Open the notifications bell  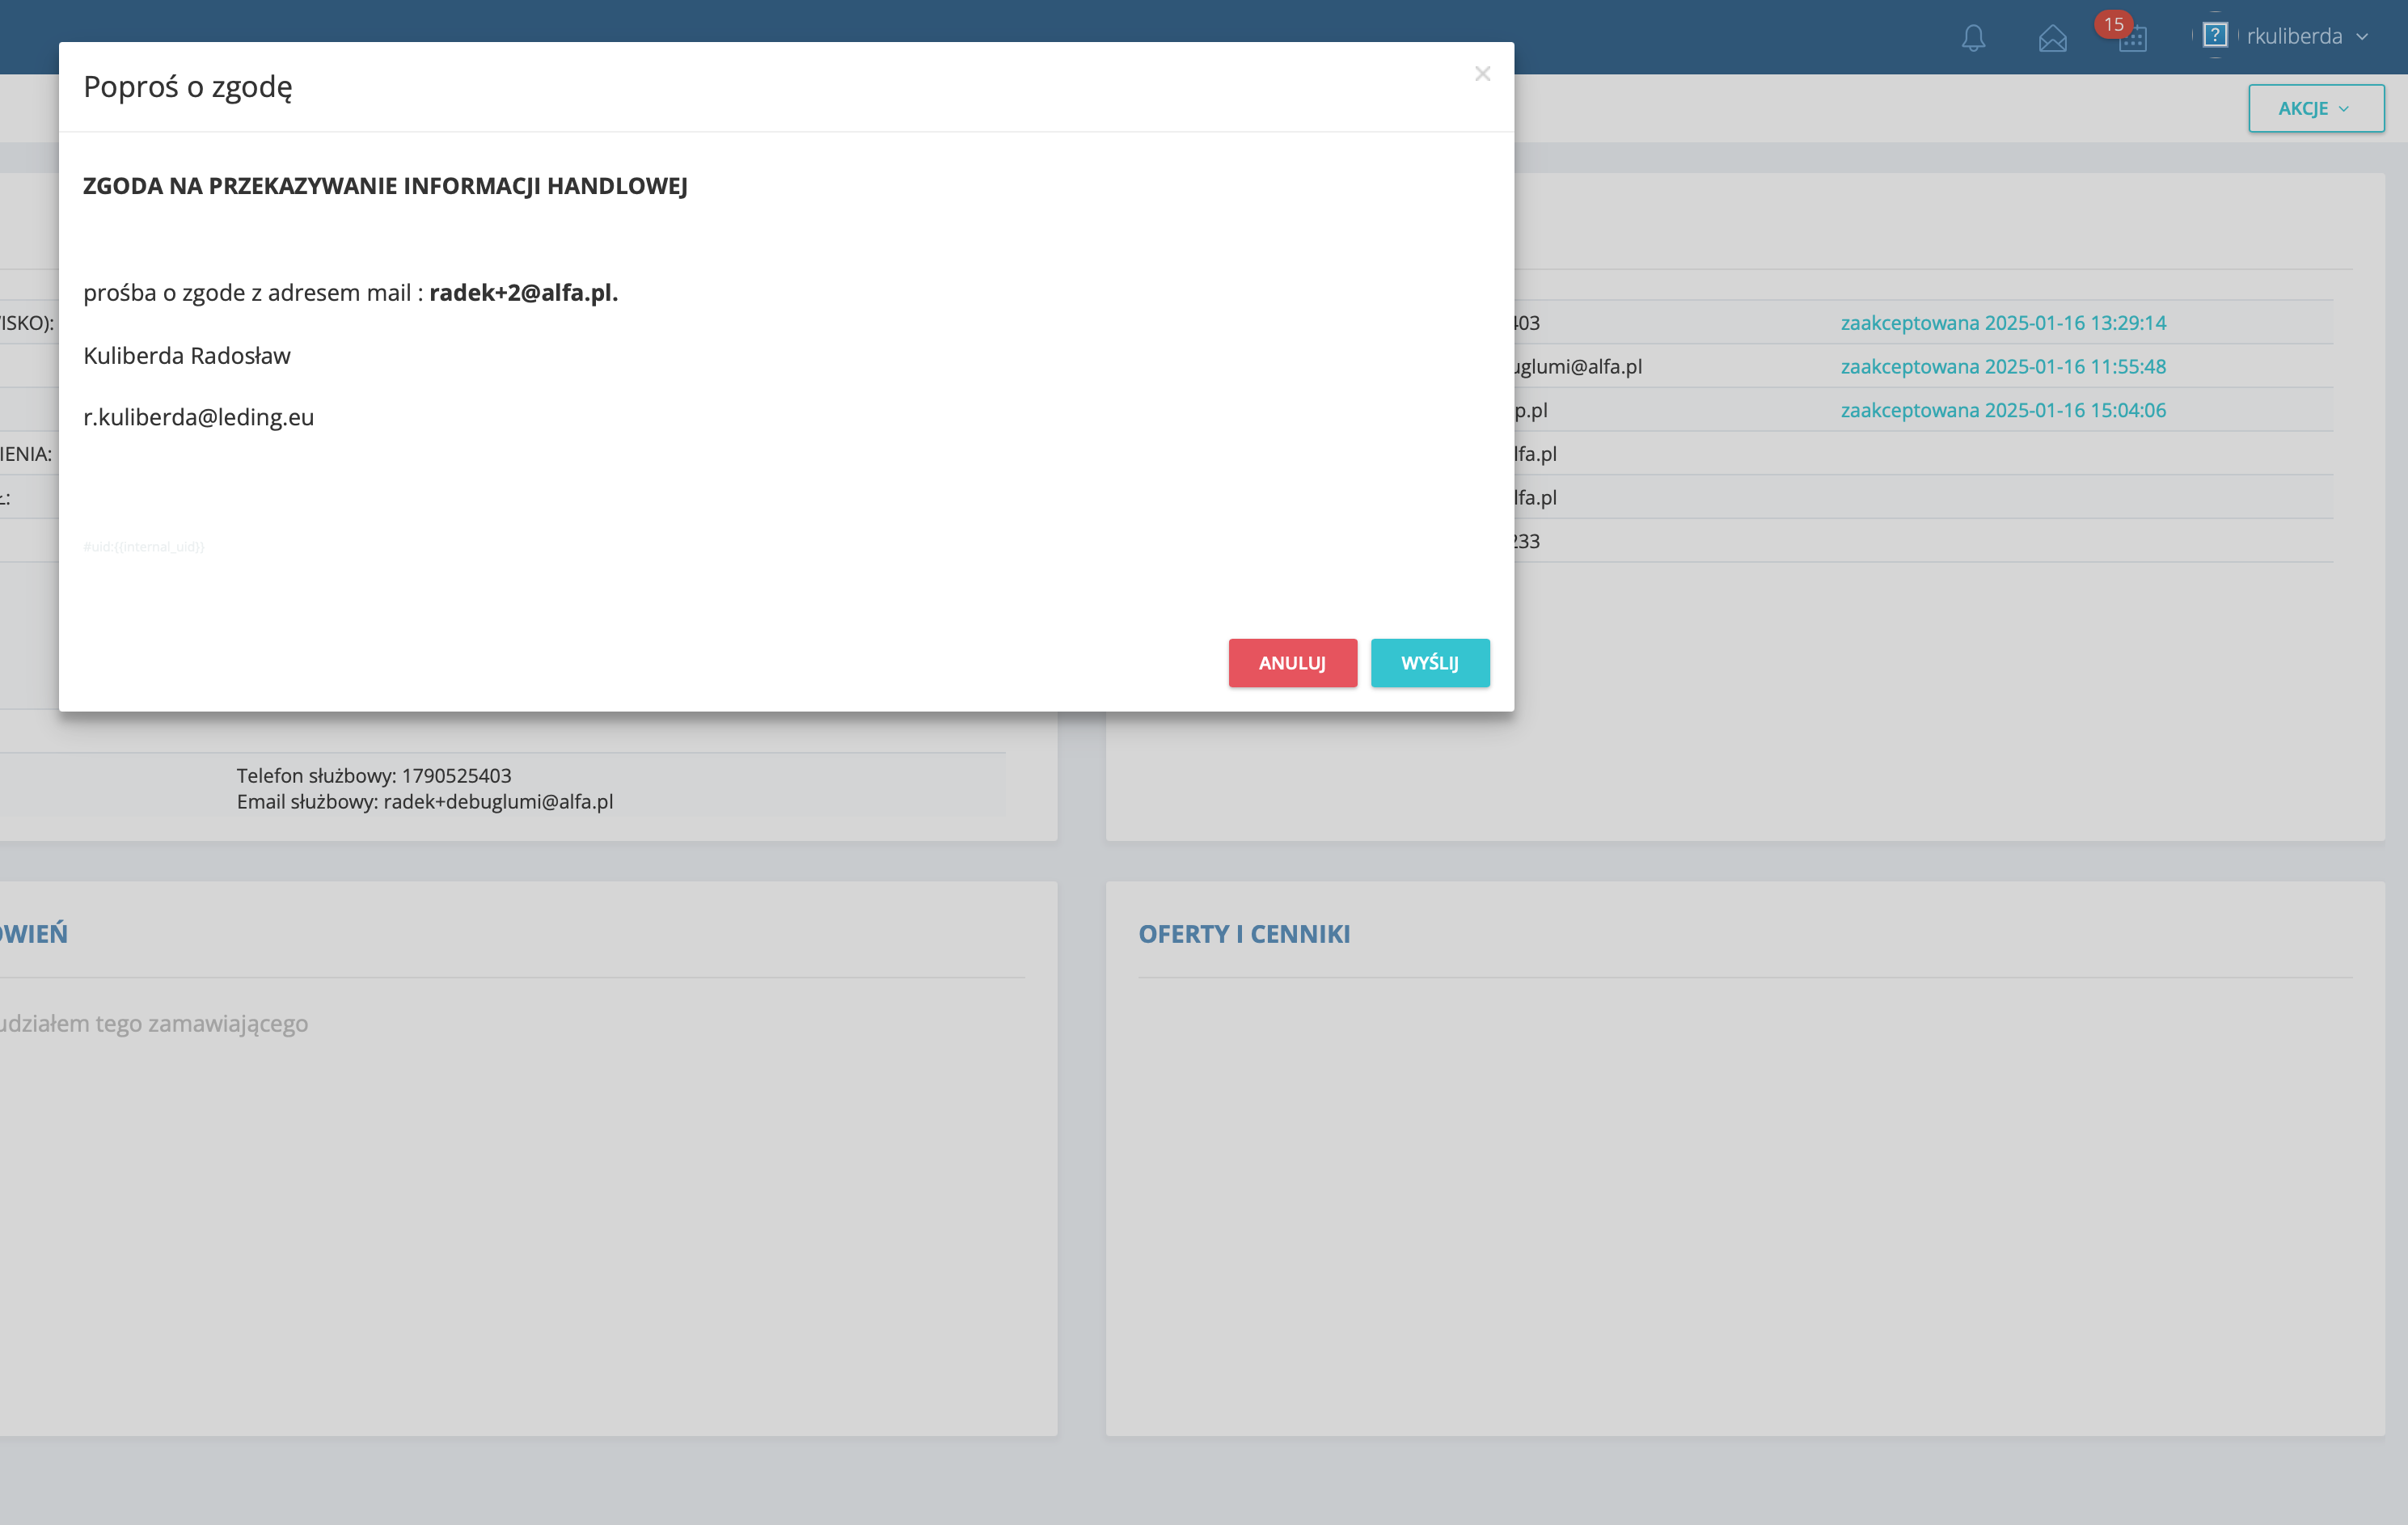(x=1973, y=38)
